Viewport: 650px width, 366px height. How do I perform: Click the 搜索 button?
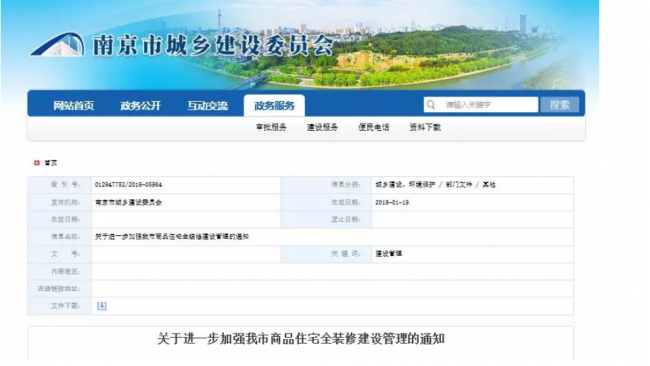point(560,105)
